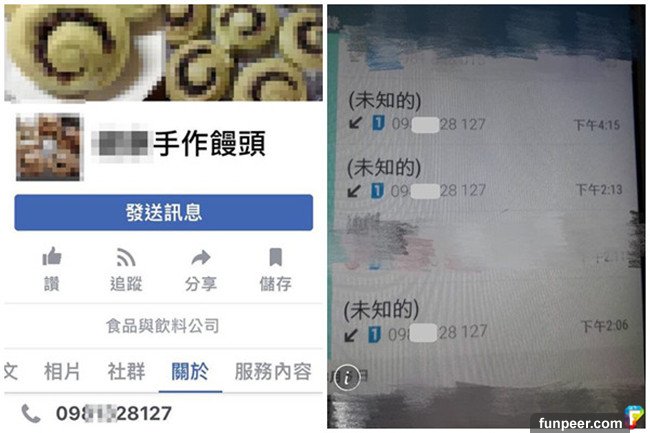Image resolution: width=650 pixels, height=433 pixels.
Task: Tap the blue SIM 1 icon at 下午2:06
Action: pos(374,334)
